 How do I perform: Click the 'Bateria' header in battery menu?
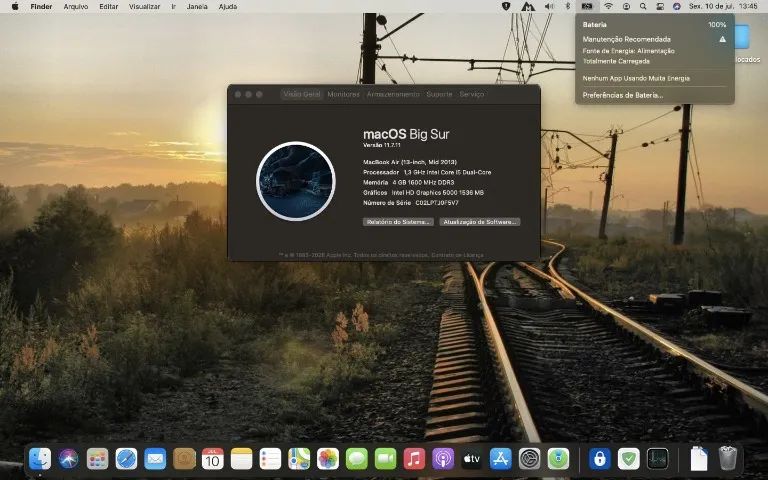[595, 24]
